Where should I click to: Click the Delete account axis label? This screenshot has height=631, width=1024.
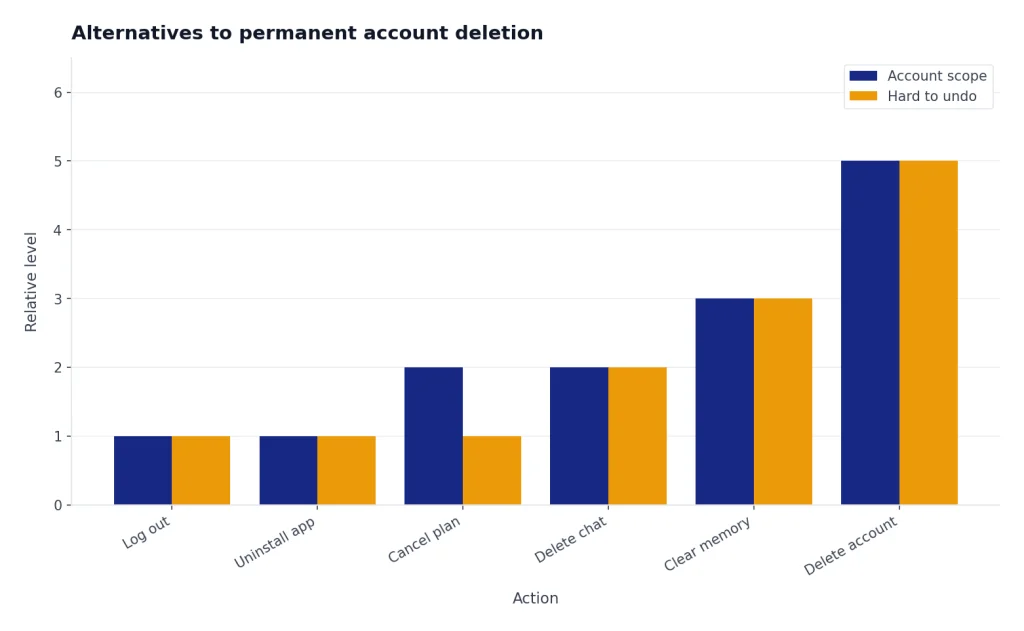(x=851, y=546)
